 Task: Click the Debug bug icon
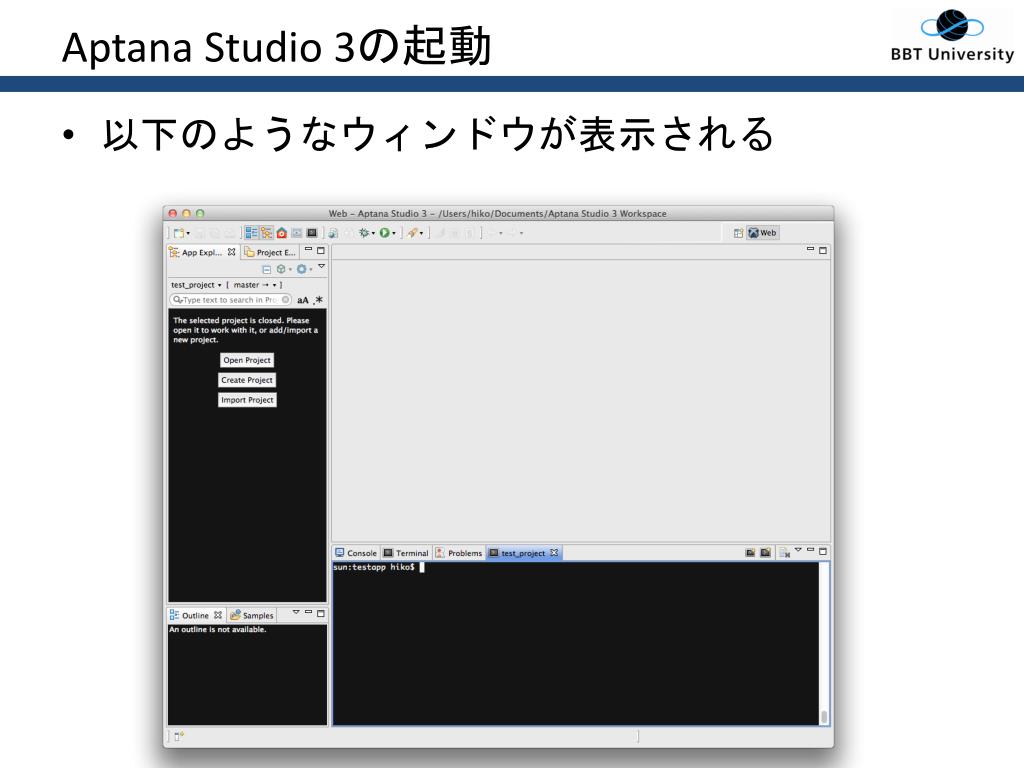[364, 233]
